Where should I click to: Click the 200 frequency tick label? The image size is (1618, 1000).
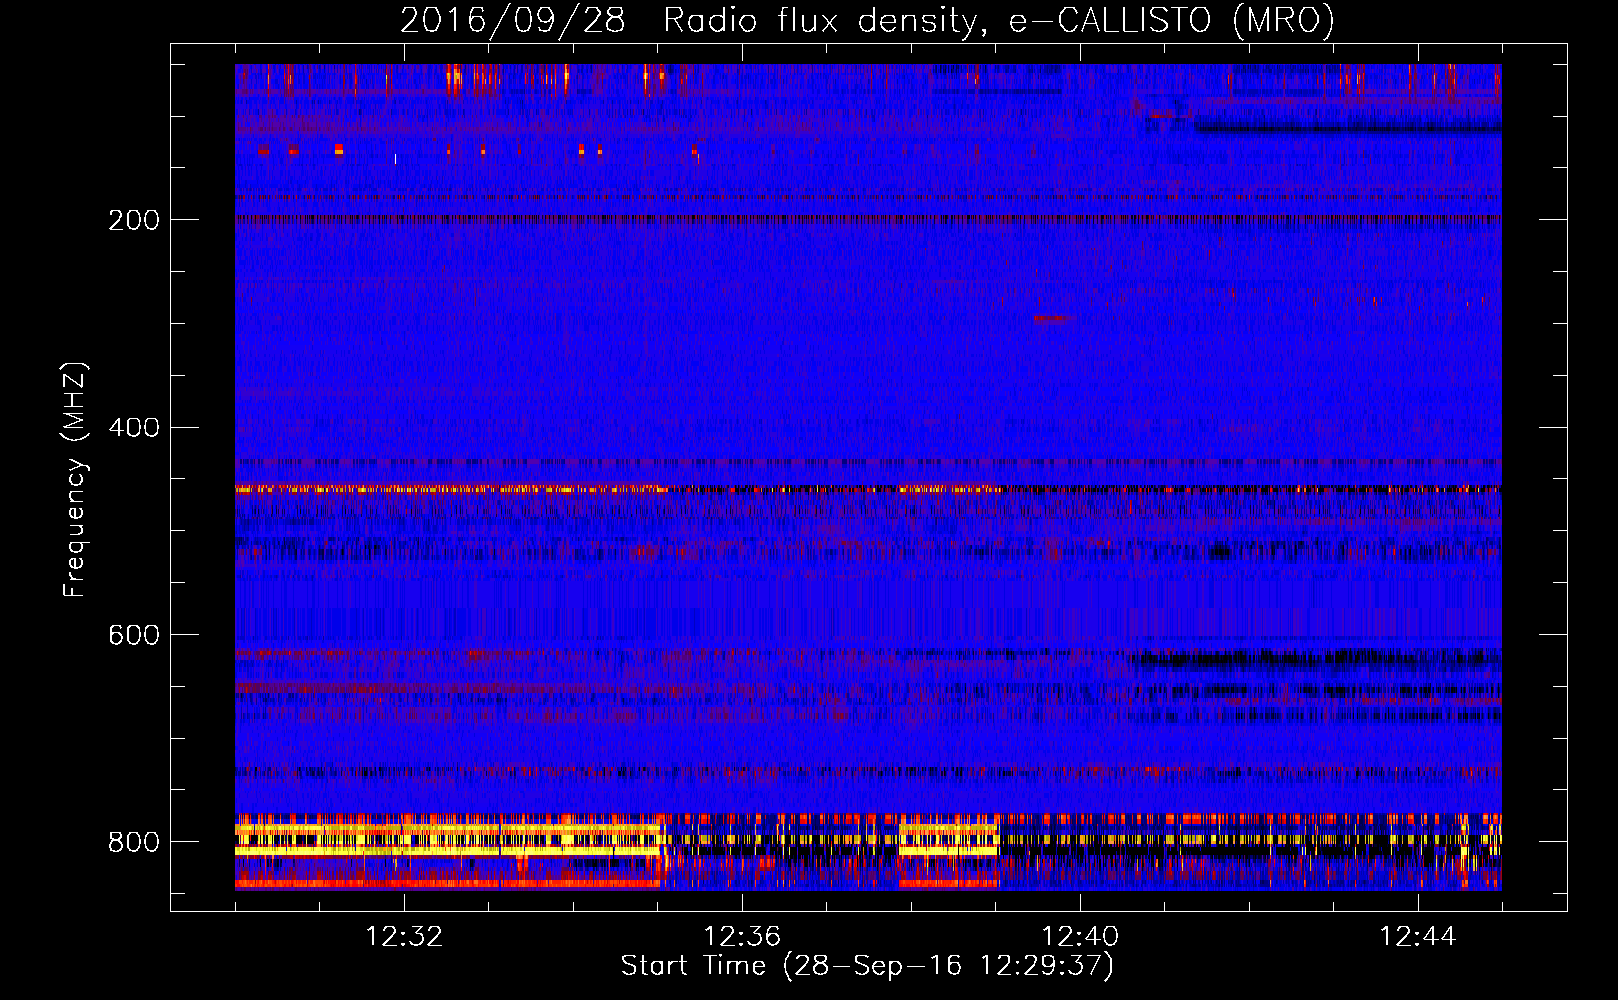click(133, 220)
